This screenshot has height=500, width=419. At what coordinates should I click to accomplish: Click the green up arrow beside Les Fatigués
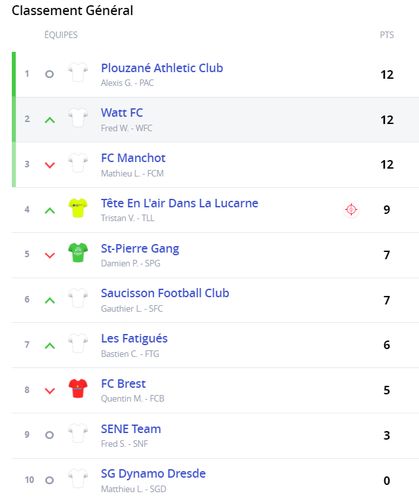(x=50, y=346)
